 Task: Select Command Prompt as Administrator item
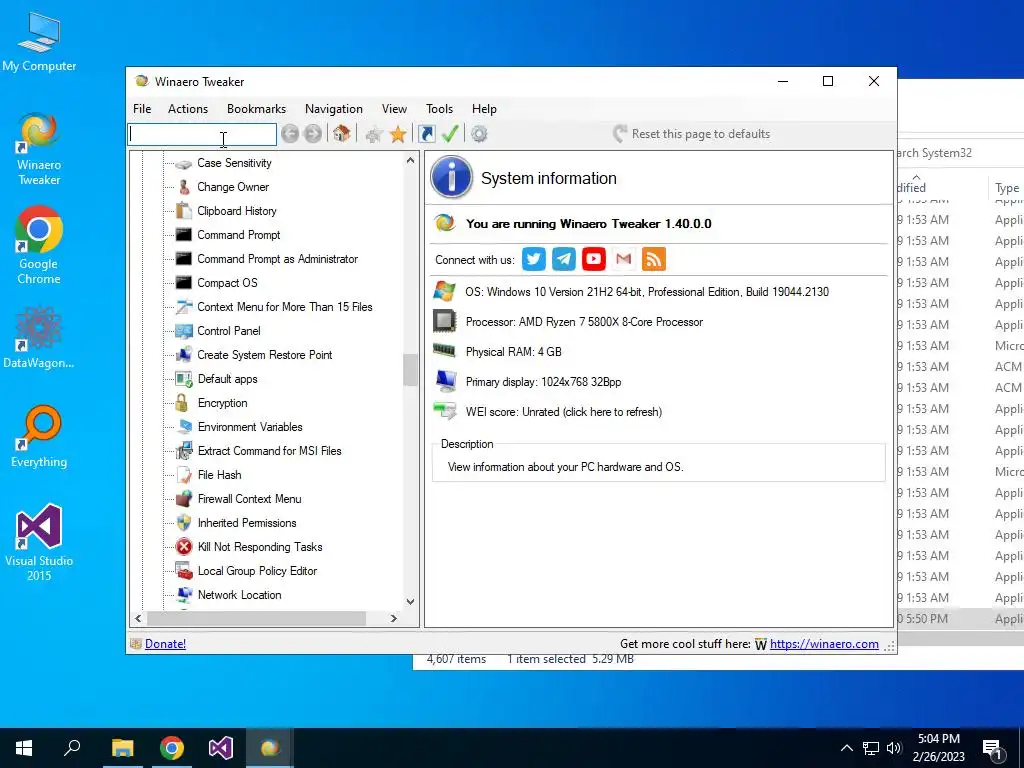278,259
